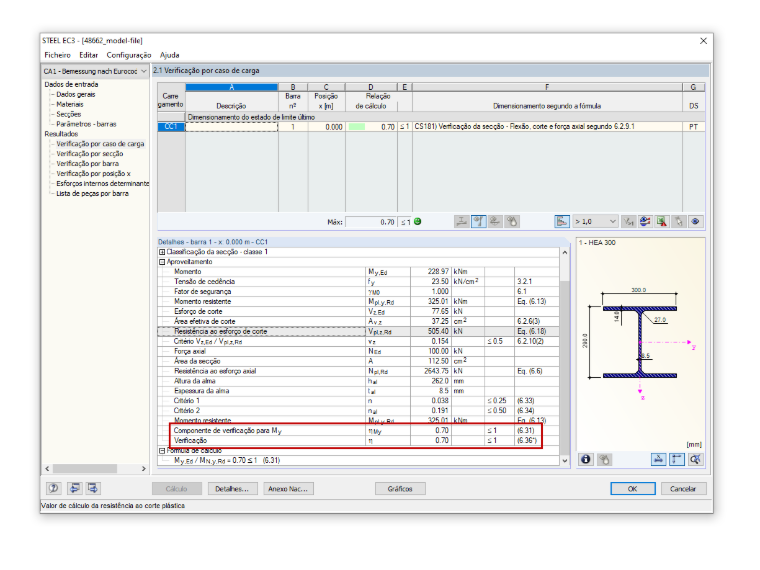
Task: Toggle section principal axes icon
Action: coord(677,459)
